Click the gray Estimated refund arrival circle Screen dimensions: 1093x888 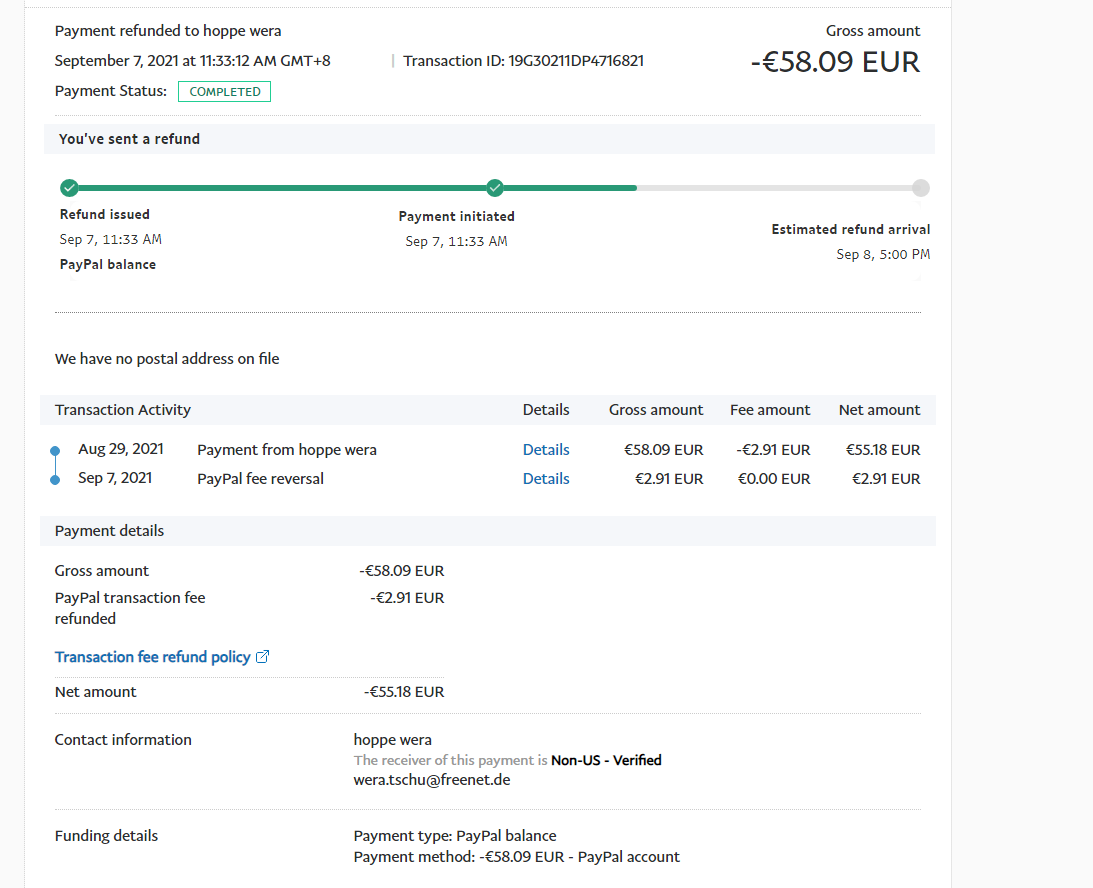(921, 188)
